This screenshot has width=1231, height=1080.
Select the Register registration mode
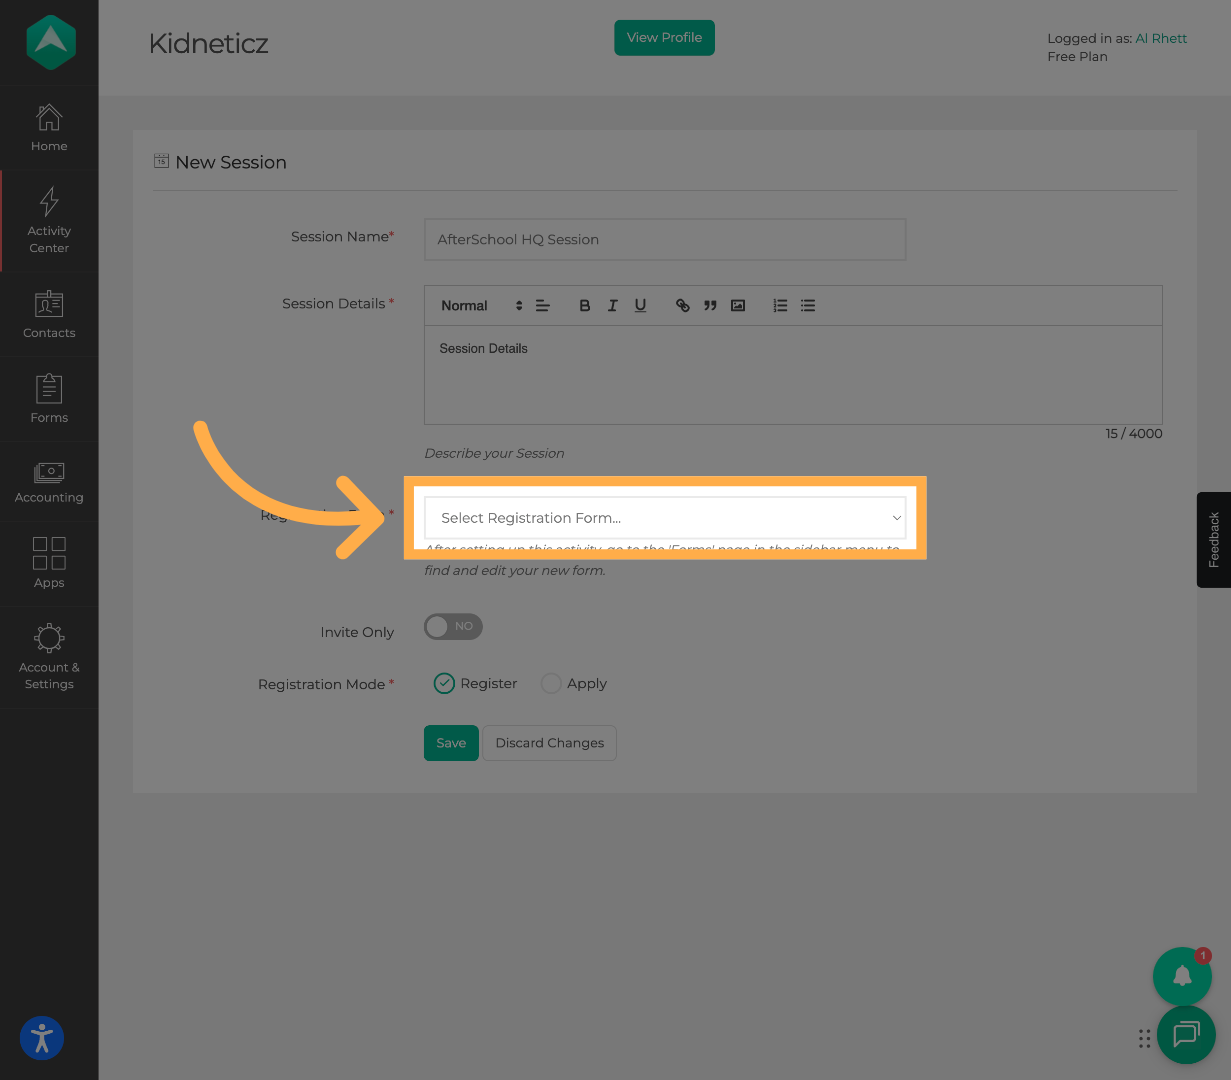click(x=444, y=683)
